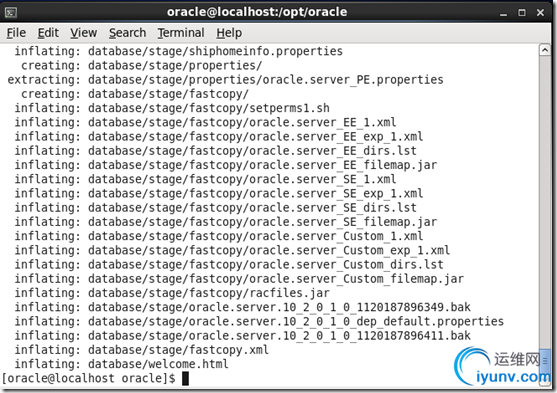
Task: Open the Search menu
Action: pos(127,33)
